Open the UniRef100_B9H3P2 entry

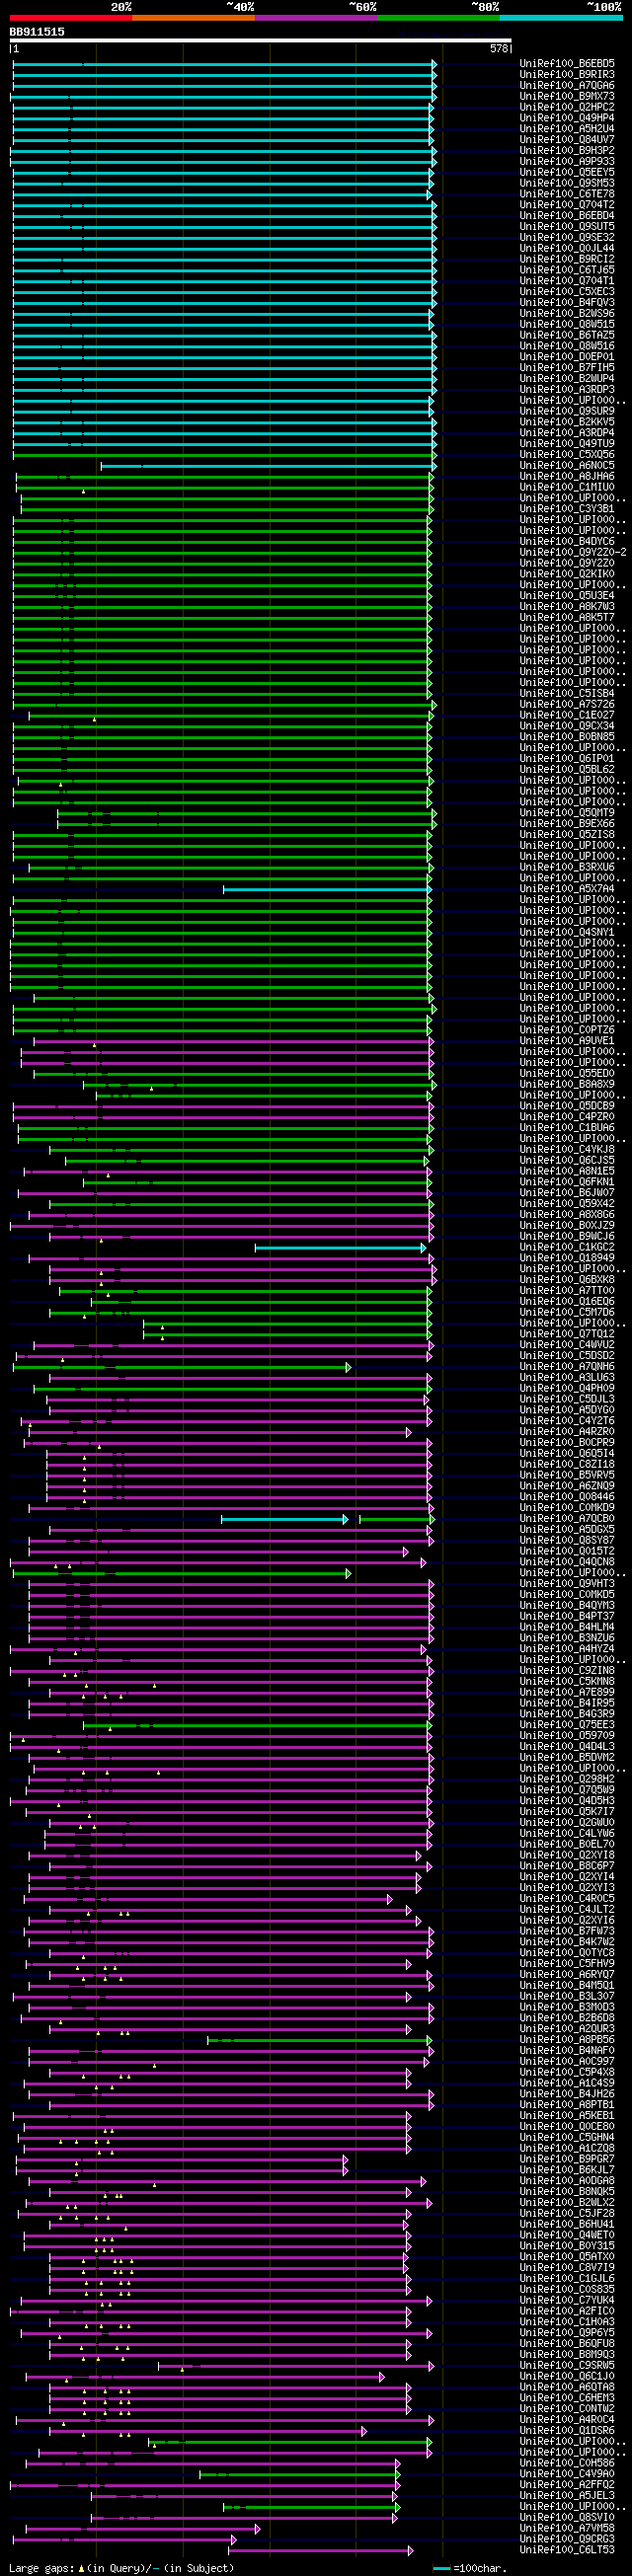point(567,150)
